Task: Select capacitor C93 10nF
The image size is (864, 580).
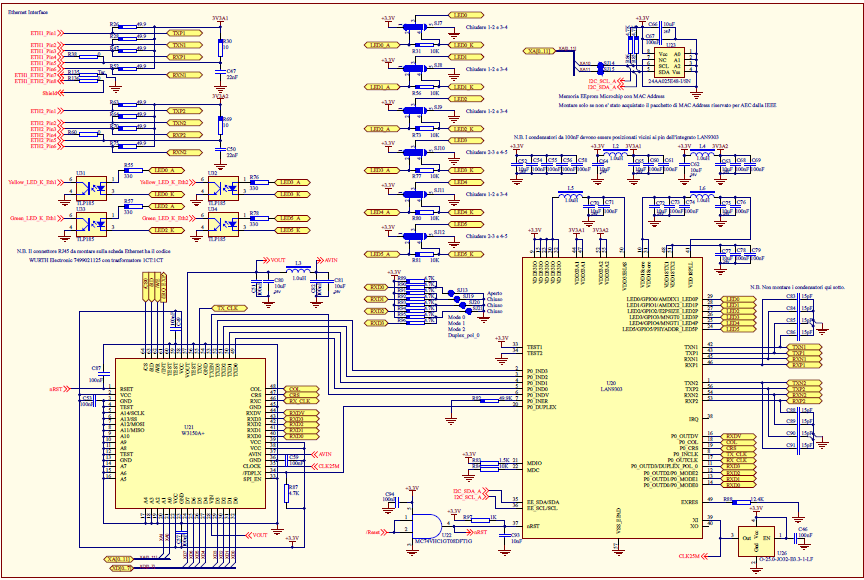Action: click(504, 535)
